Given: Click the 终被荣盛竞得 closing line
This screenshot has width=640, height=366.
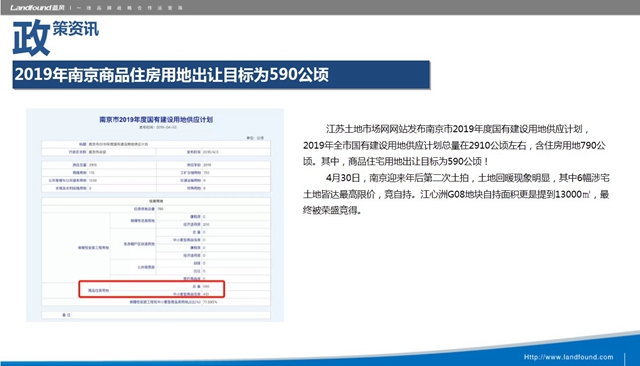Looking at the screenshot, I should [x=332, y=211].
